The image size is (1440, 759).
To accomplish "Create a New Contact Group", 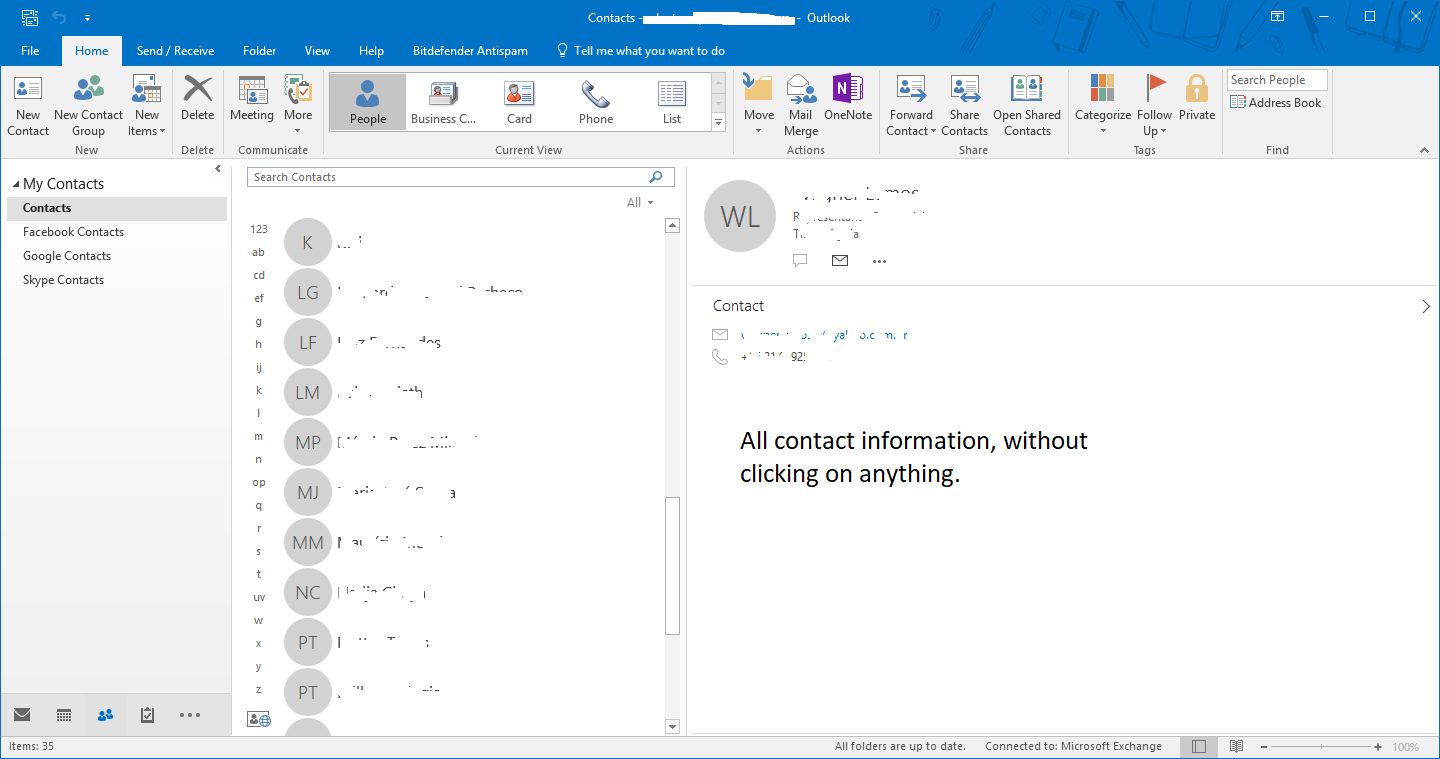I will (88, 106).
